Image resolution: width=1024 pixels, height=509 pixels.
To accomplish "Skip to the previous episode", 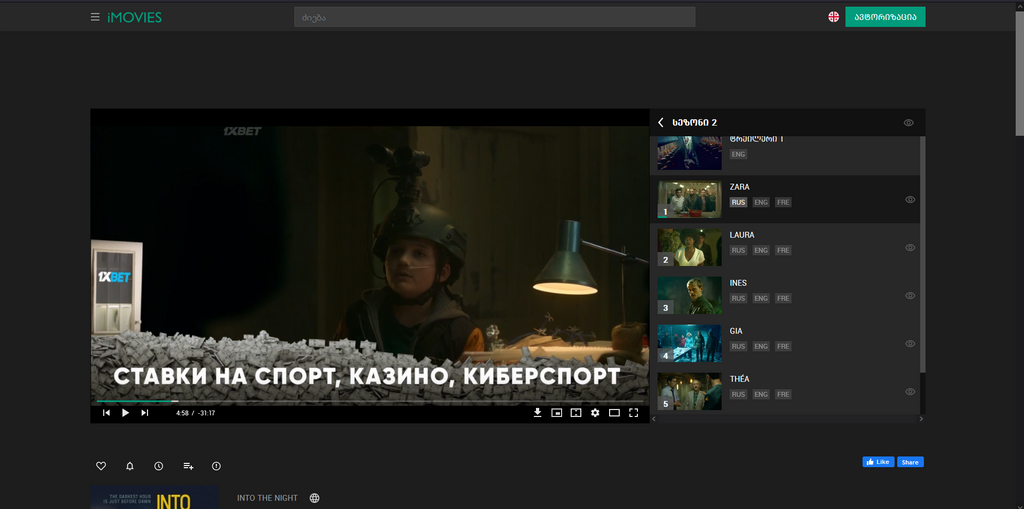I will (106, 412).
